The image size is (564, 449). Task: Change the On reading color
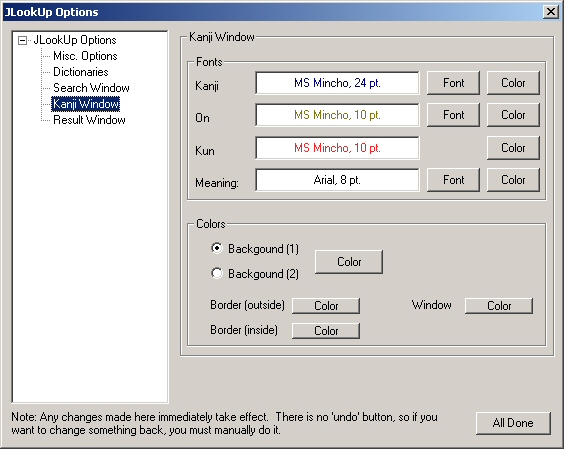click(x=513, y=115)
